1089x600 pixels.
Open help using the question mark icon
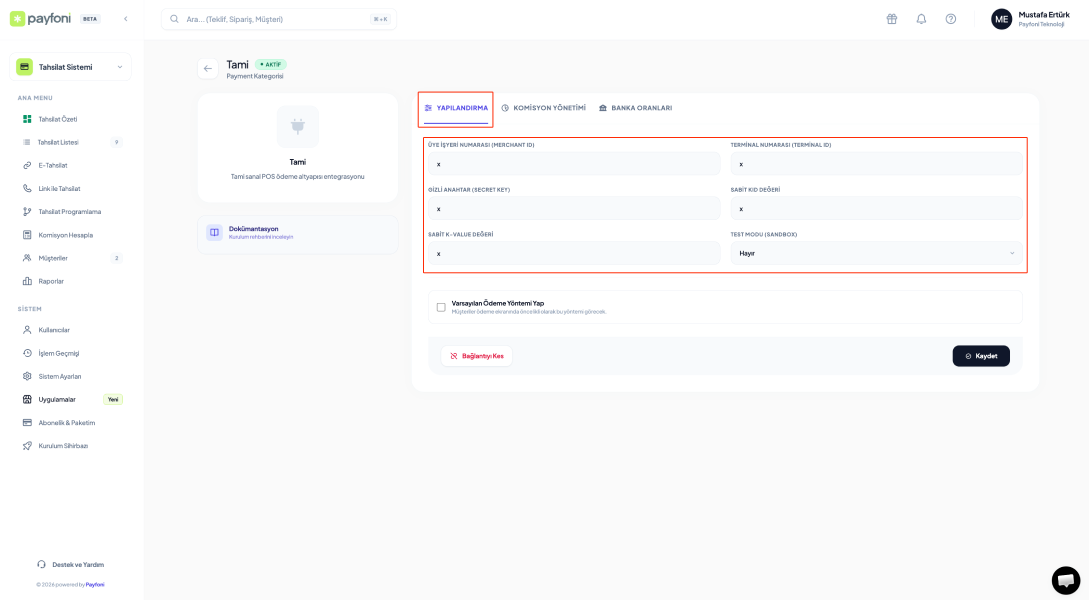[x=950, y=19]
